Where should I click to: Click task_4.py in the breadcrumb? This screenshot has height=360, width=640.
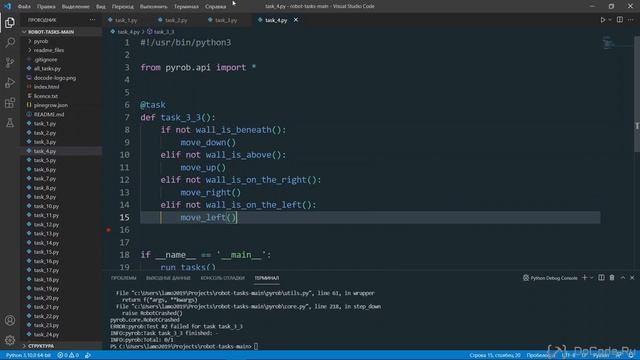tap(128, 31)
